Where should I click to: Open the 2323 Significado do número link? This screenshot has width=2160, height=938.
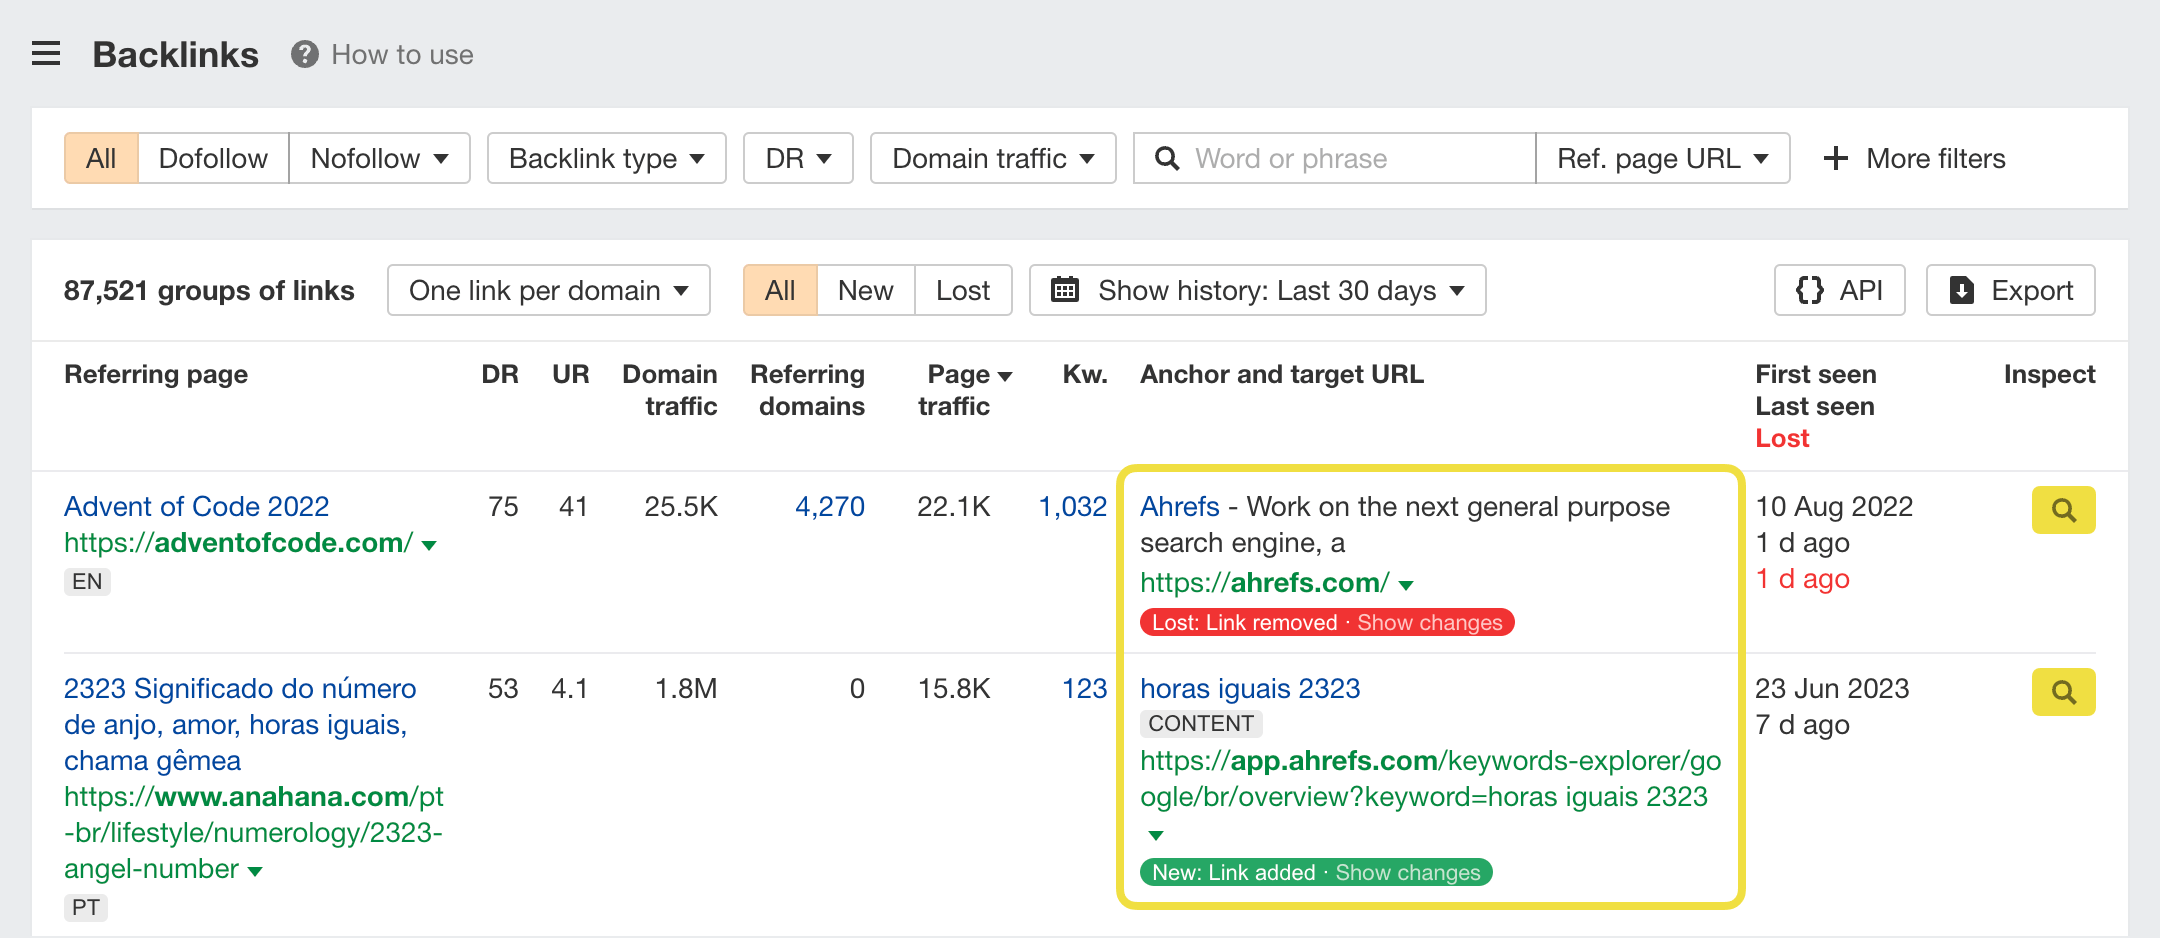[x=240, y=724]
